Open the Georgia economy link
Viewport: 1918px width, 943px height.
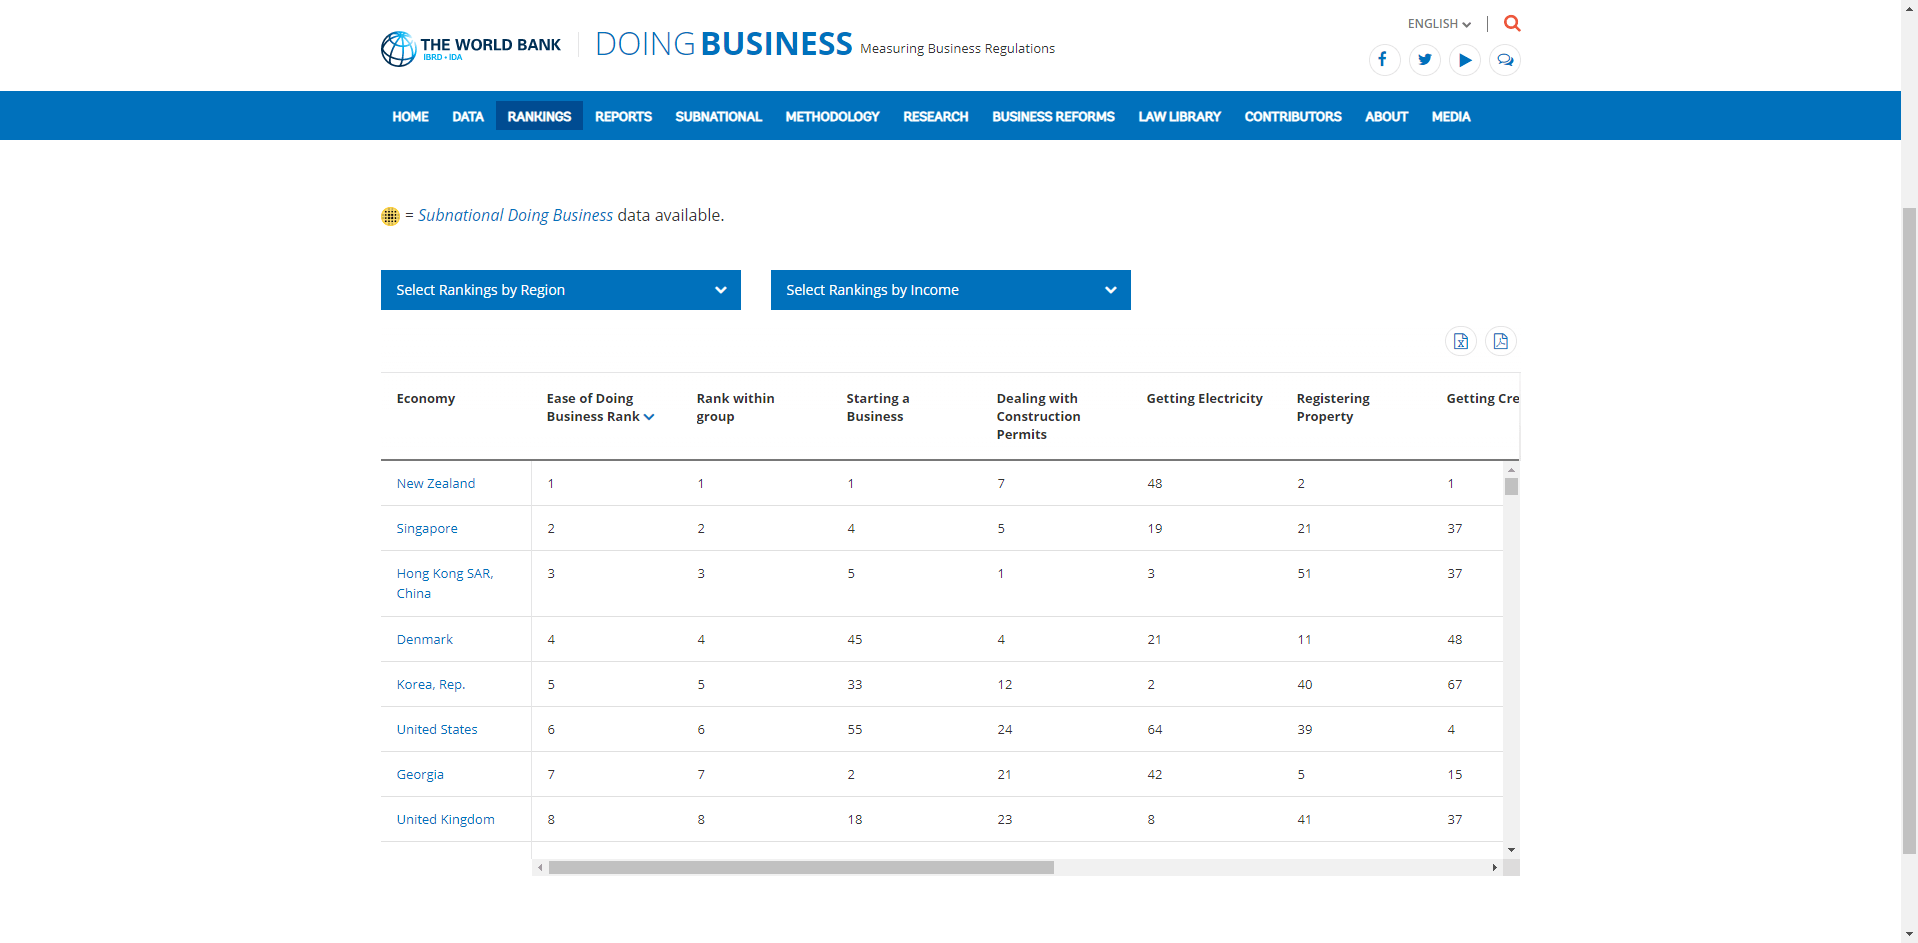click(x=420, y=774)
